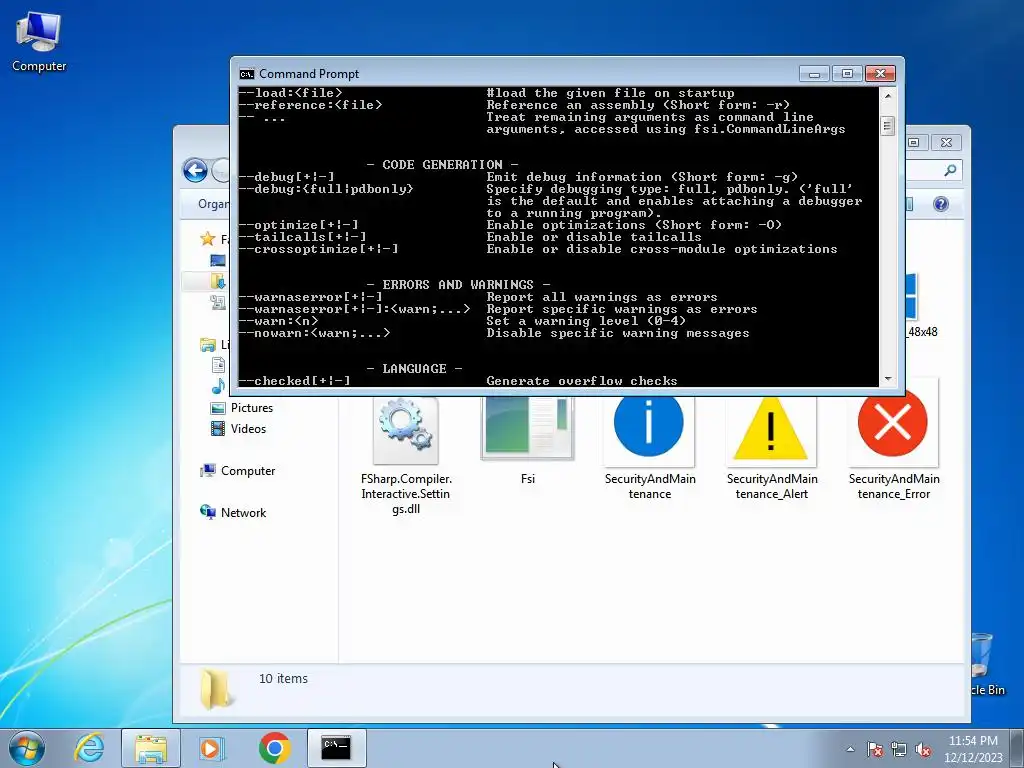This screenshot has width=1024, height=768.
Task: Click Command Prompt scrollbar up arrow
Action: click(888, 96)
